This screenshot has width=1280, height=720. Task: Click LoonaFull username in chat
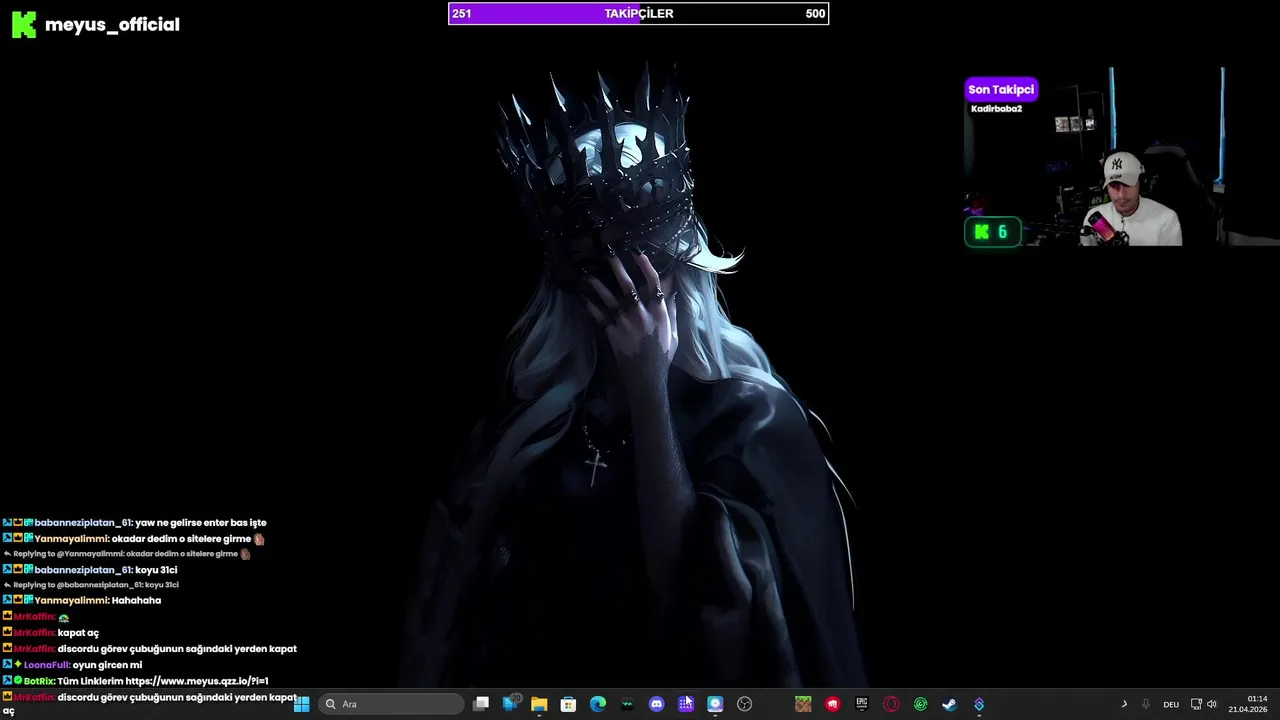coord(46,665)
